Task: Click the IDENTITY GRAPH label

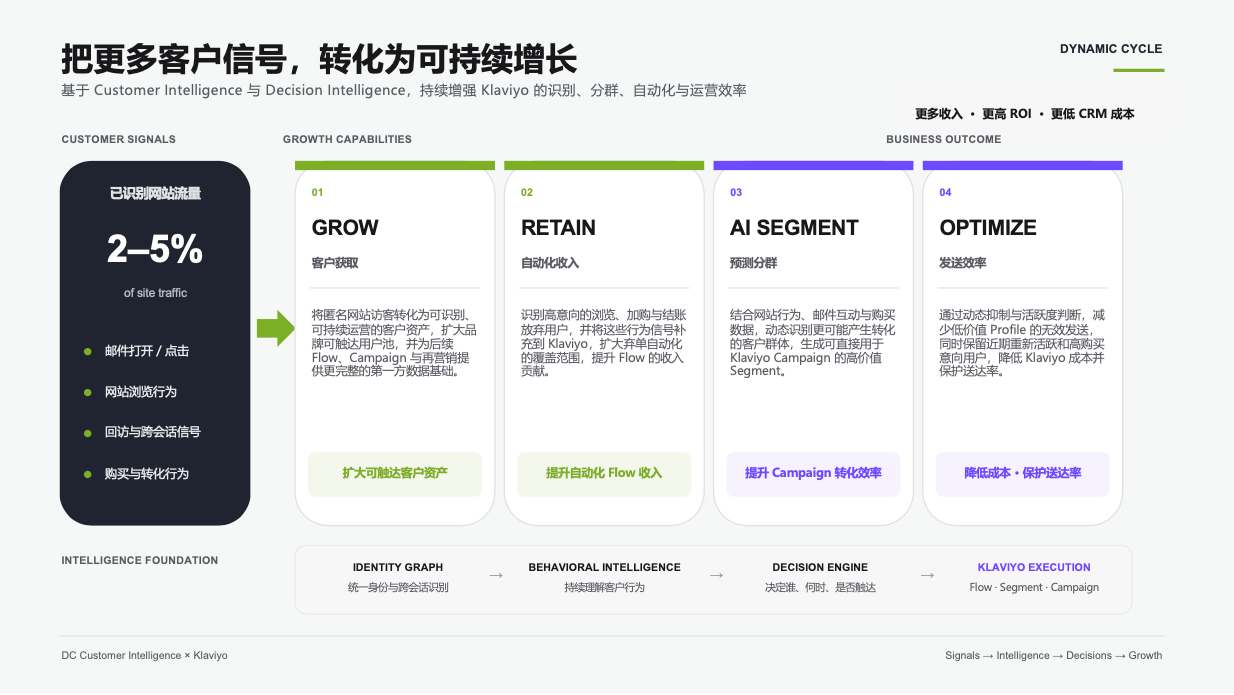Action: tap(398, 567)
